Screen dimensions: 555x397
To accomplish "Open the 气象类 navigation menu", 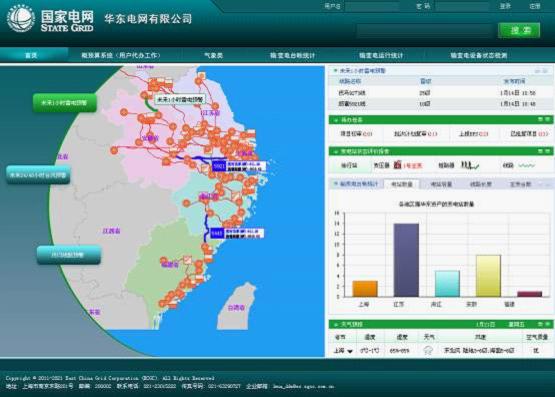I will pos(213,55).
